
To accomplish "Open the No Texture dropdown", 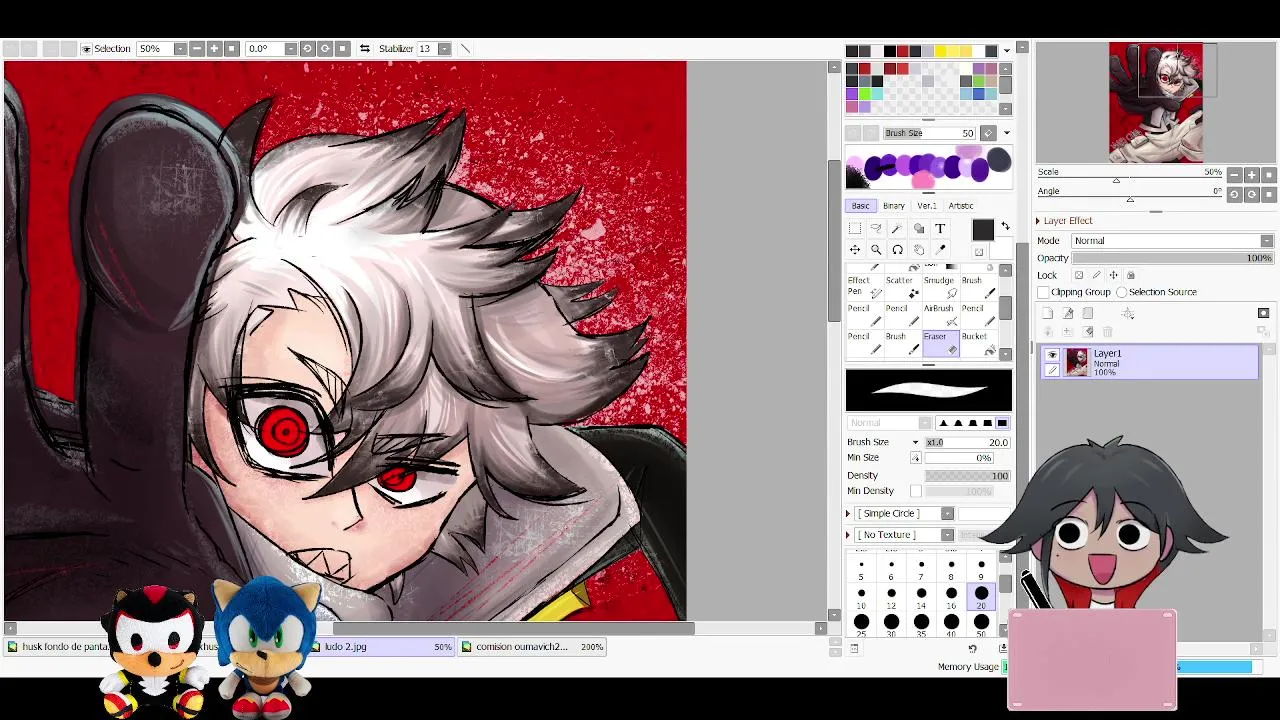I will point(947,535).
